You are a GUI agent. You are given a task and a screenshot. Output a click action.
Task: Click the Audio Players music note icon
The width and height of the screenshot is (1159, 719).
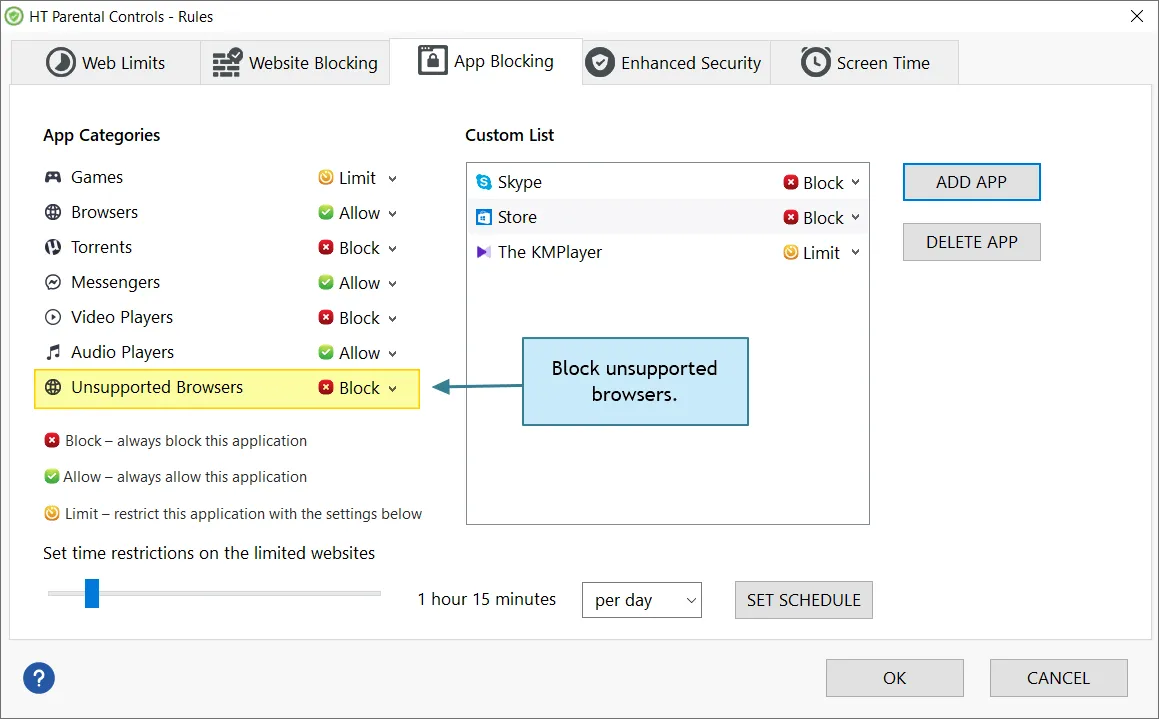[53, 352]
